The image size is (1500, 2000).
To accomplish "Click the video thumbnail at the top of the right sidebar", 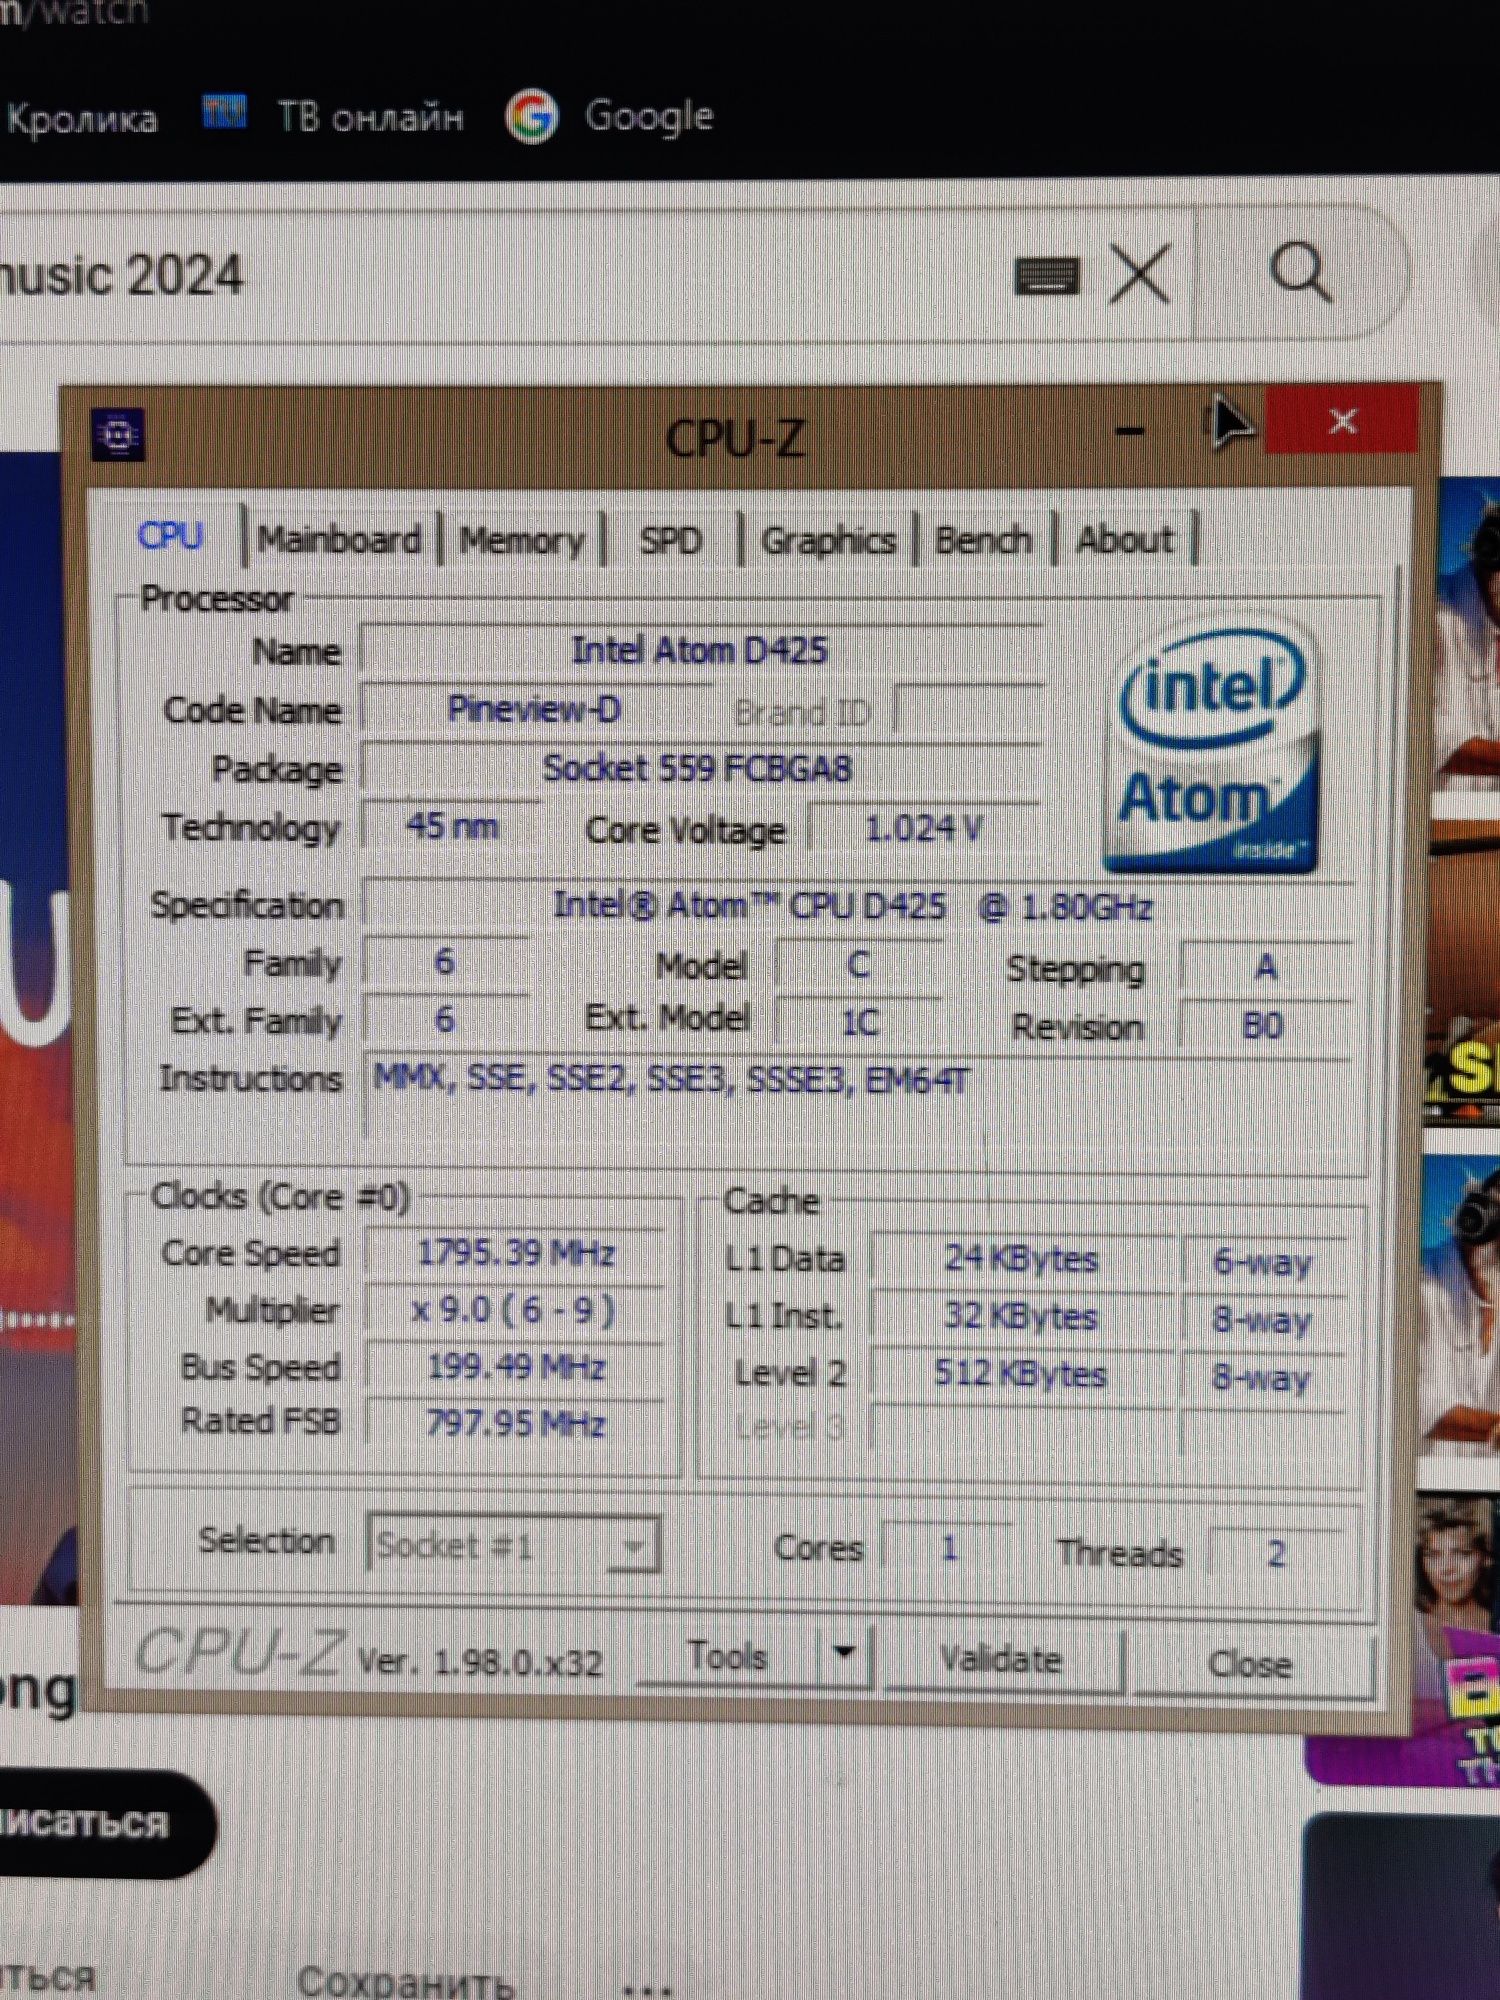I will 1468,635.
